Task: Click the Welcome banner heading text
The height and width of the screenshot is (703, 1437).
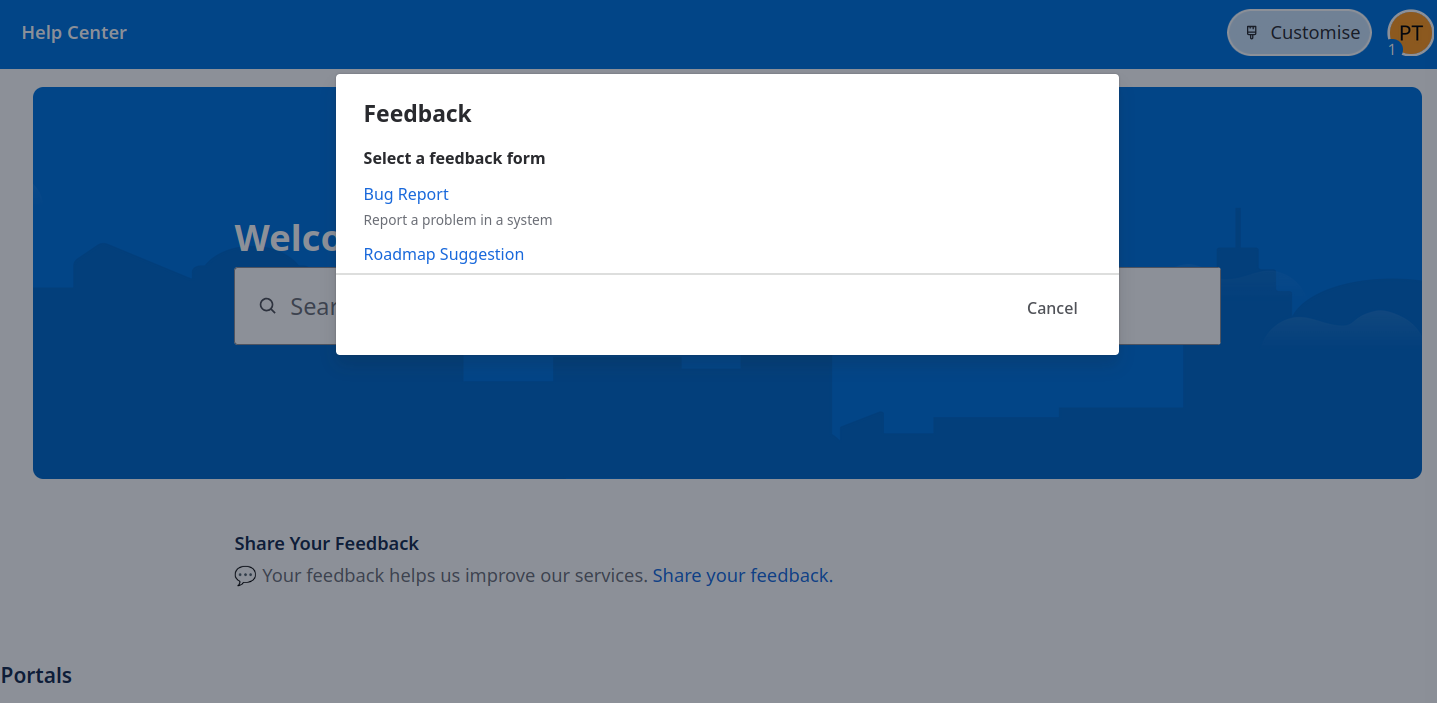Action: coord(285,238)
